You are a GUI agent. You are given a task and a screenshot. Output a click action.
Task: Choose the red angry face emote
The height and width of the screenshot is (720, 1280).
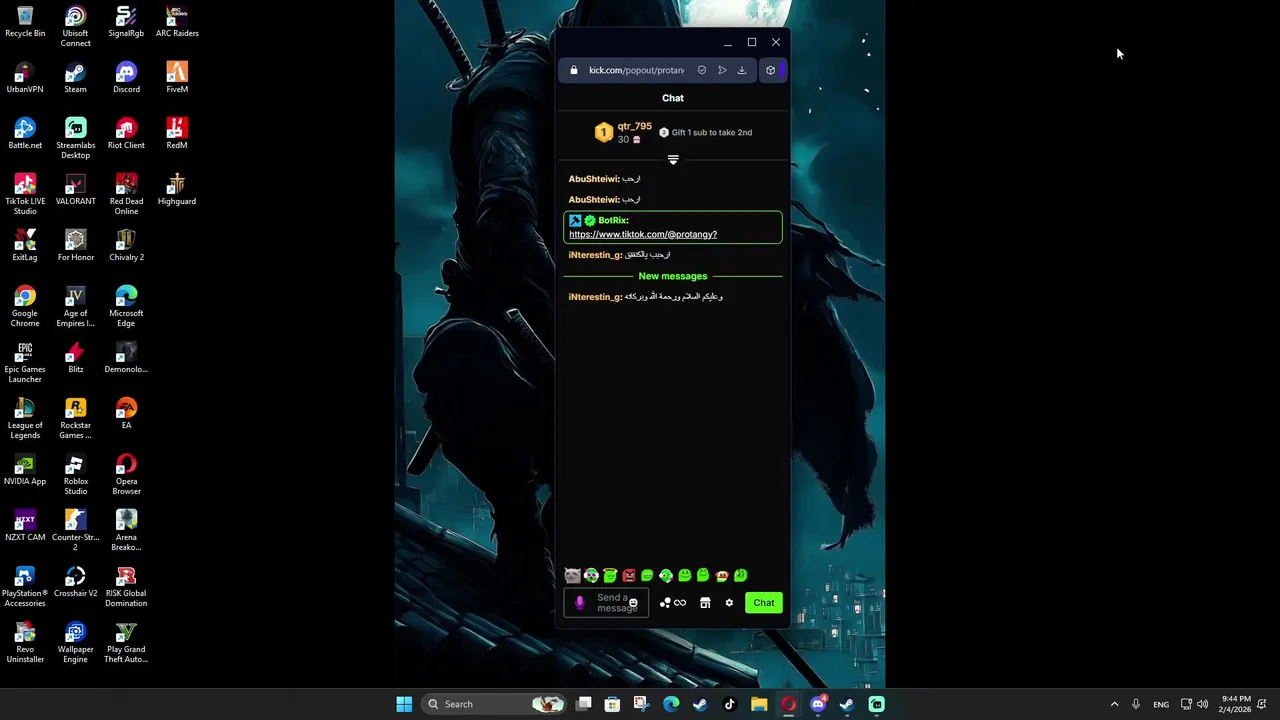pyautogui.click(x=629, y=575)
